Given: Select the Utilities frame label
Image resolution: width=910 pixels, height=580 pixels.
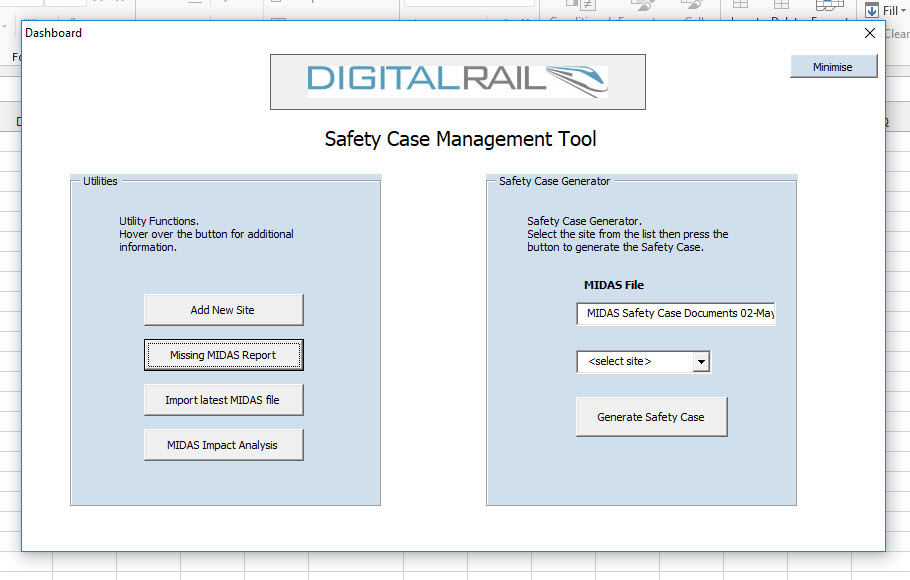Looking at the screenshot, I should tap(100, 181).
